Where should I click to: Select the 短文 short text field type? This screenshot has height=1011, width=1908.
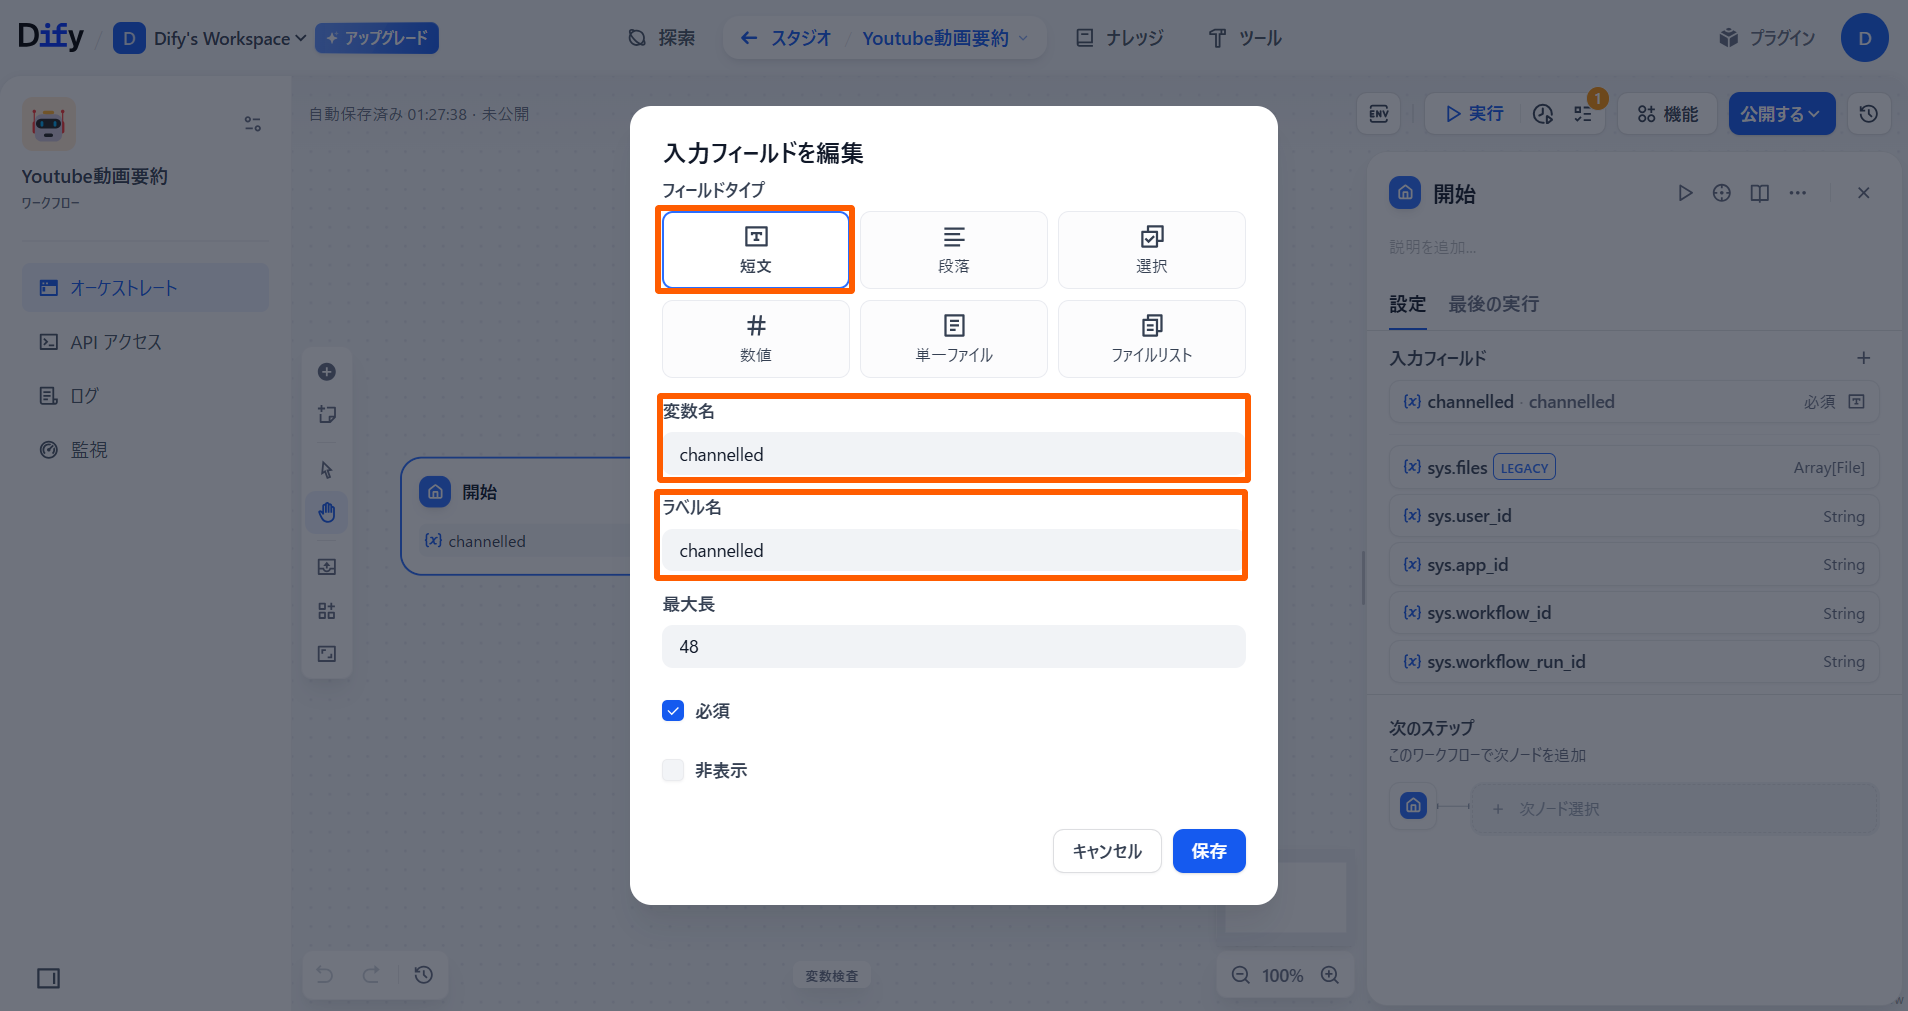(755, 250)
